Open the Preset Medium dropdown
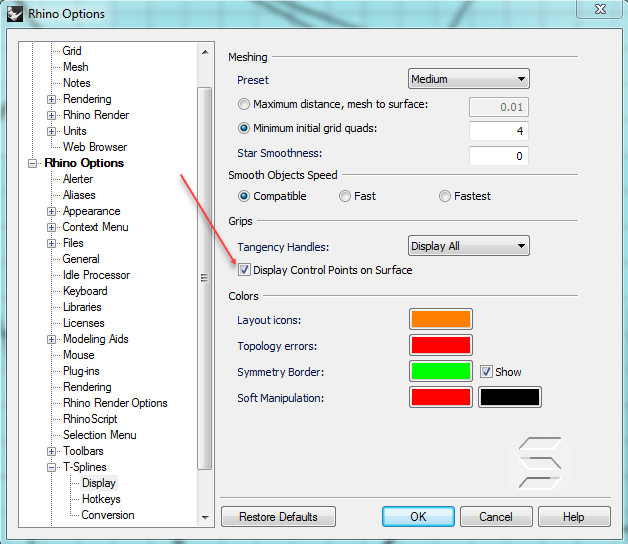628x544 pixels. click(x=469, y=79)
